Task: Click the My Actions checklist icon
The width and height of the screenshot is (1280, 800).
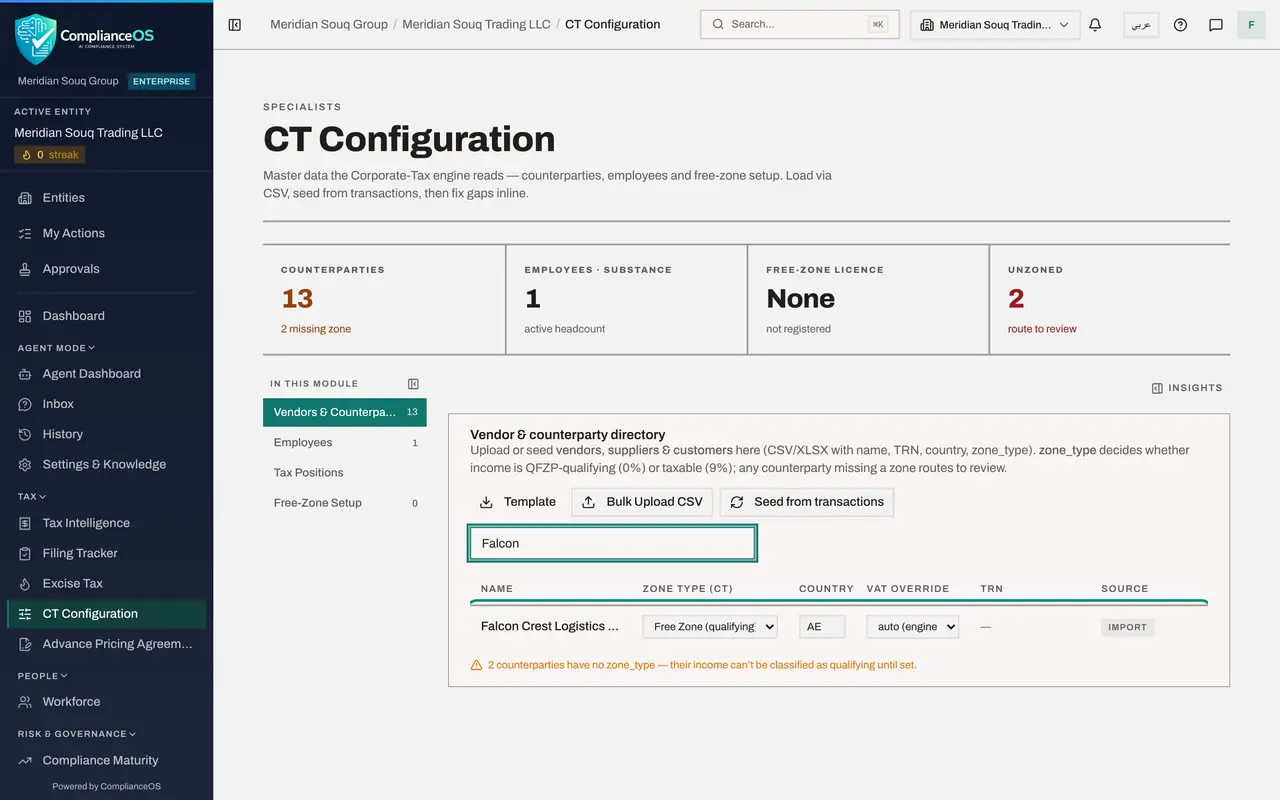Action: (25, 233)
